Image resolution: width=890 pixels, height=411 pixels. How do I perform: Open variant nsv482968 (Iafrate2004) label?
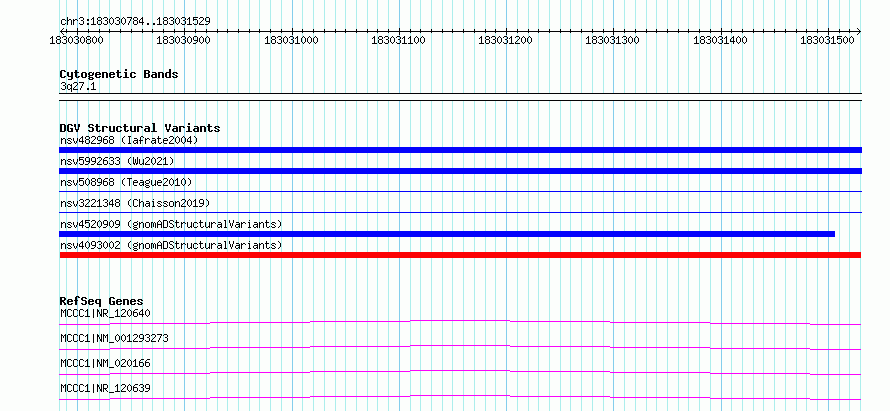click(x=129, y=140)
